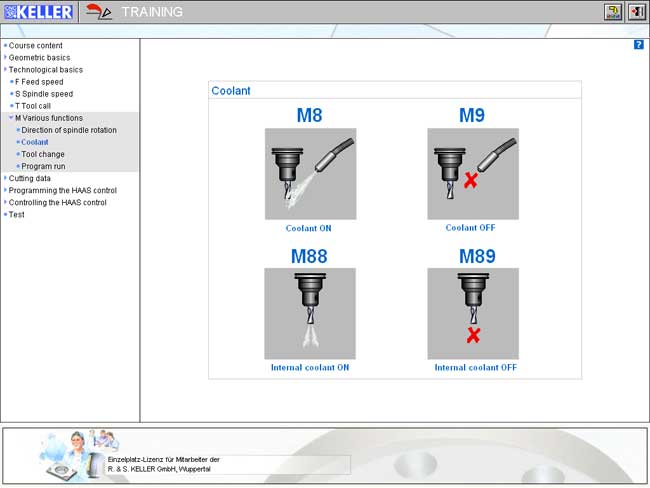Collapse the Technological basics section
Image resolution: width=650 pixels, height=488 pixels.
tap(46, 70)
